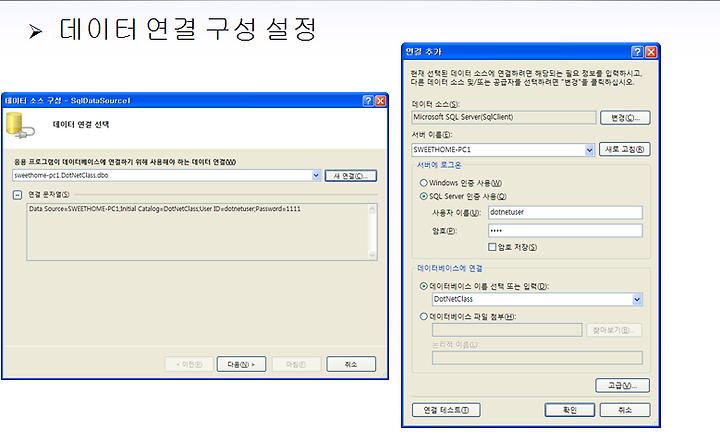Cancel the data source configuration dialog
The image size is (720, 441).
pyautogui.click(x=351, y=364)
